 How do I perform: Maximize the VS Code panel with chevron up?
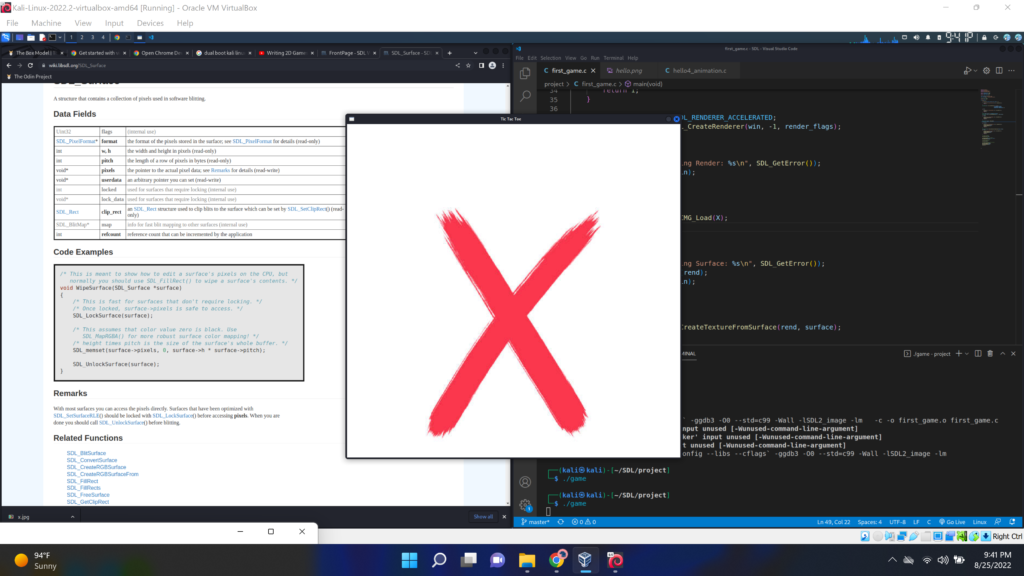click(1002, 353)
